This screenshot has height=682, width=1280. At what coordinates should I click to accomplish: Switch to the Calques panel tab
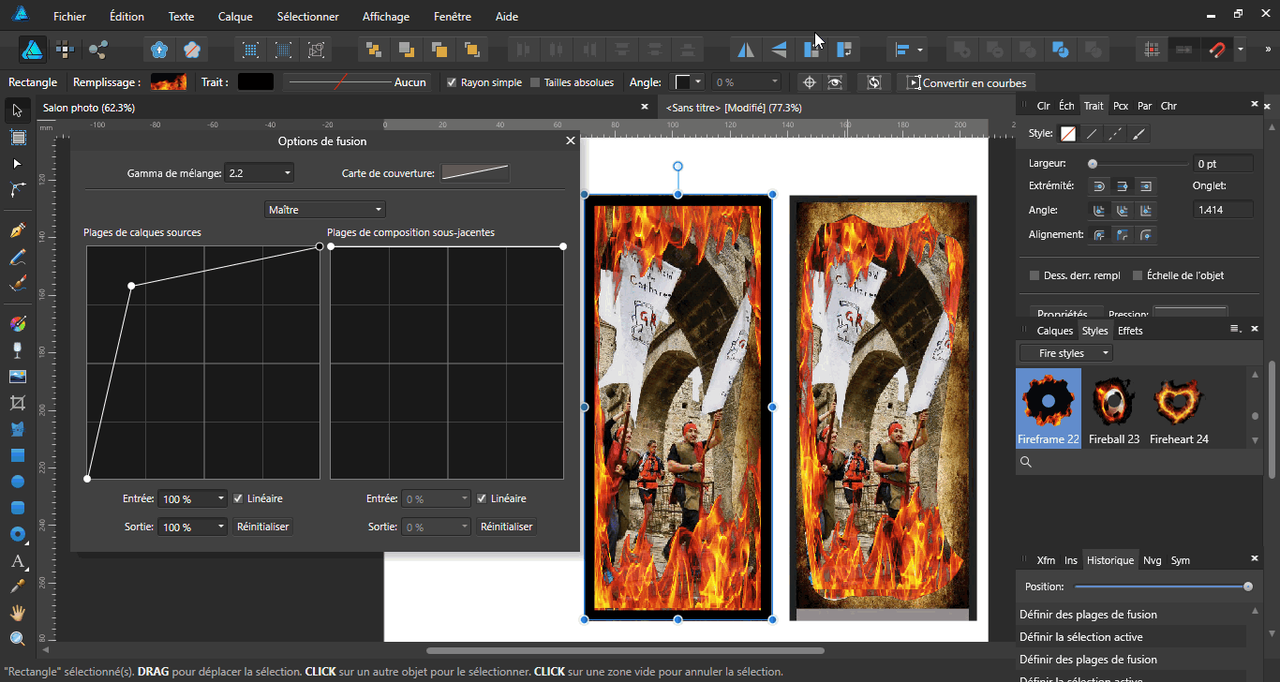(1054, 330)
